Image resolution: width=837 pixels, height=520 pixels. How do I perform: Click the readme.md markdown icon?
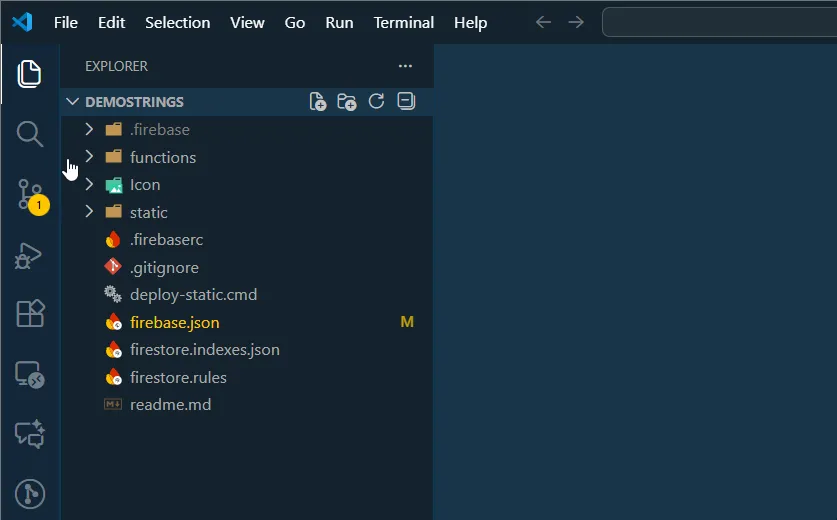tap(113, 404)
